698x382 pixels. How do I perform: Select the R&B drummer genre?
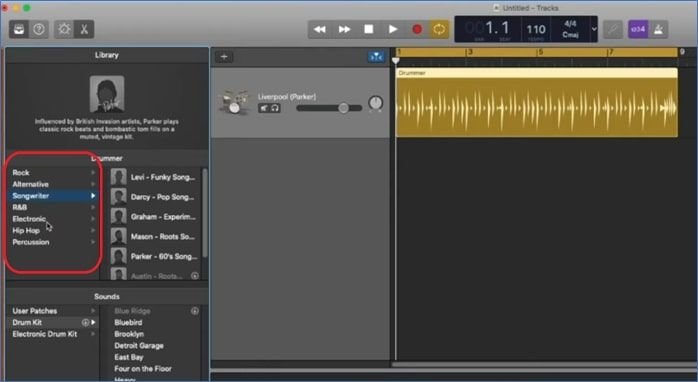53,207
